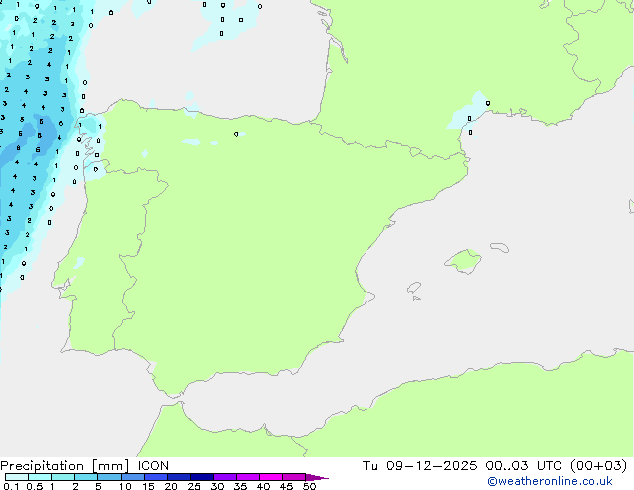The width and height of the screenshot is (634, 490).
Task: Select the 2–5 mm legend color swatch
Action: 86,477
